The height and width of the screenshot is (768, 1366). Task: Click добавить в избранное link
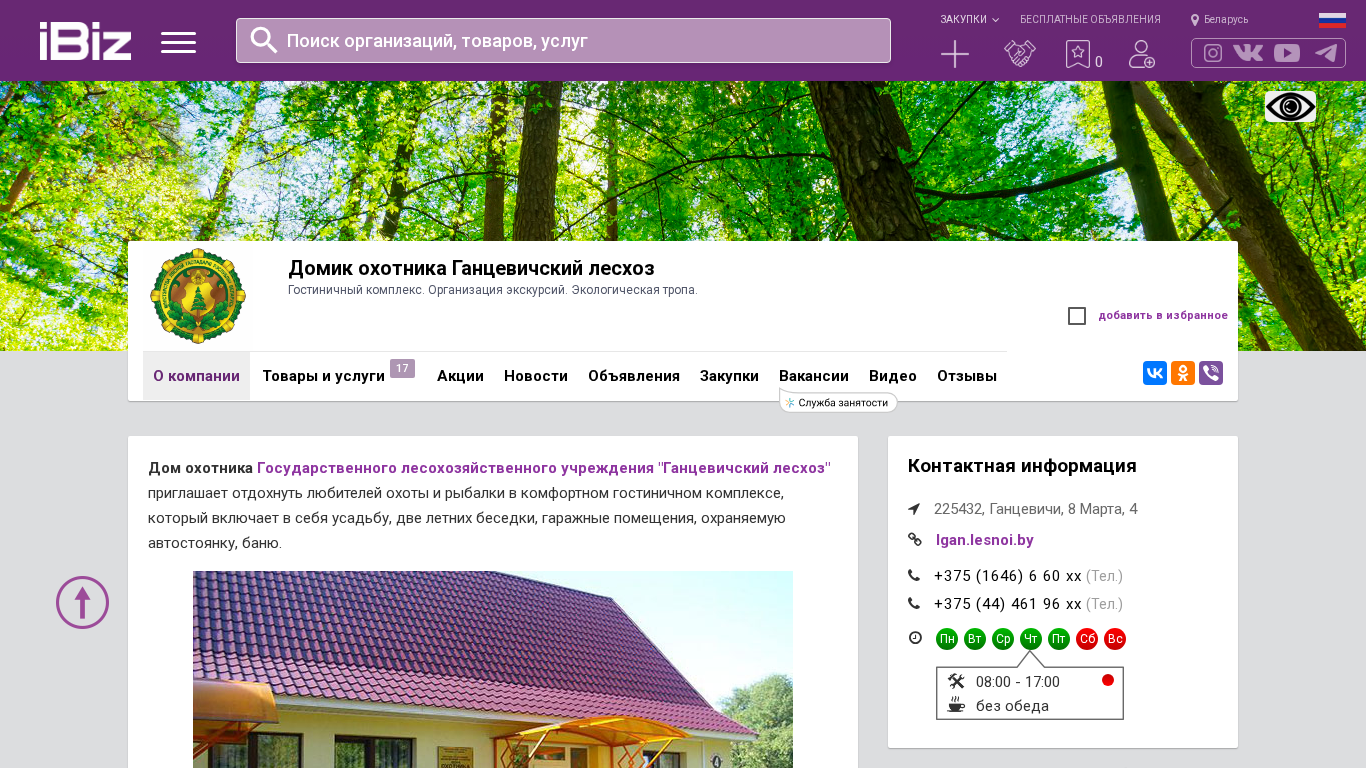1163,315
